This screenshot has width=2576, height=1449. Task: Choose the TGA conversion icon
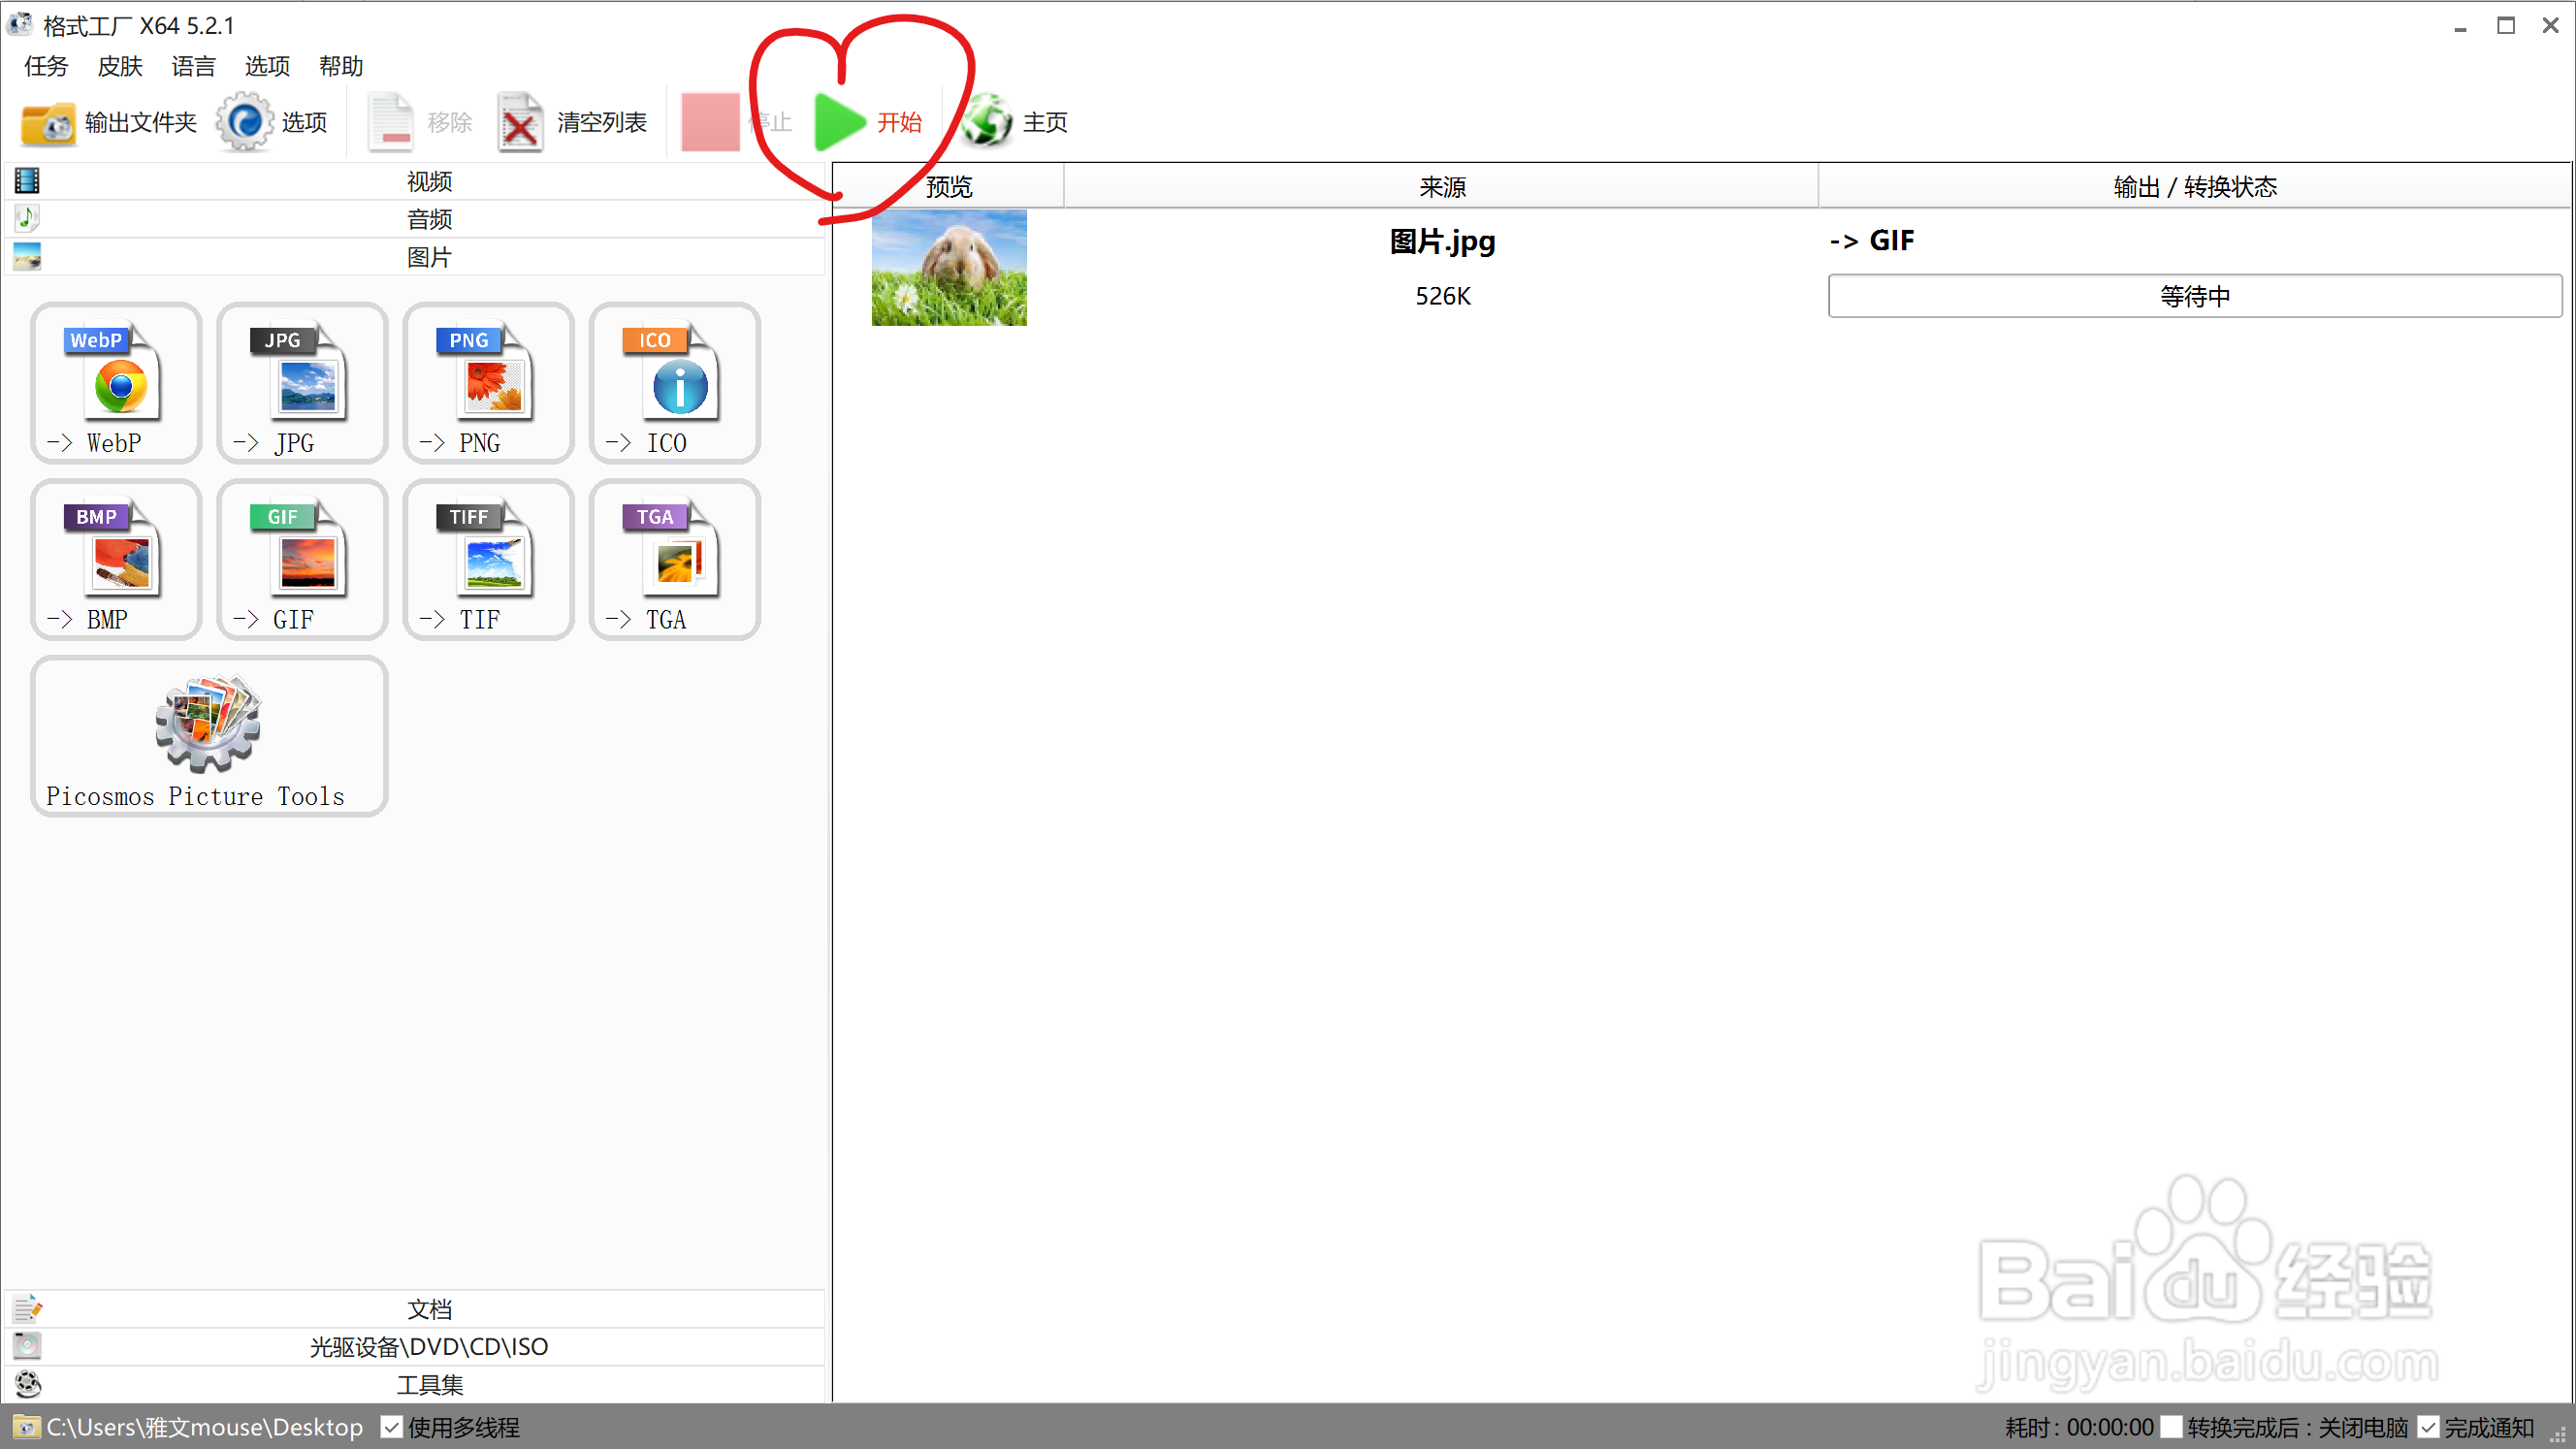(675, 560)
